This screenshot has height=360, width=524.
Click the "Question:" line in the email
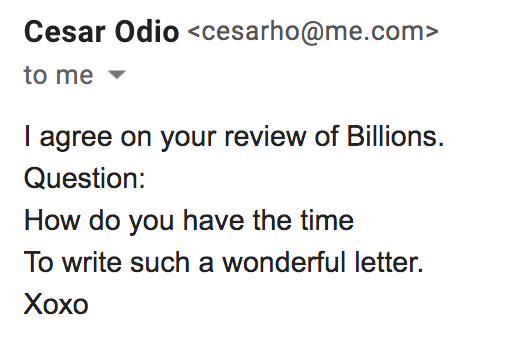(85, 178)
